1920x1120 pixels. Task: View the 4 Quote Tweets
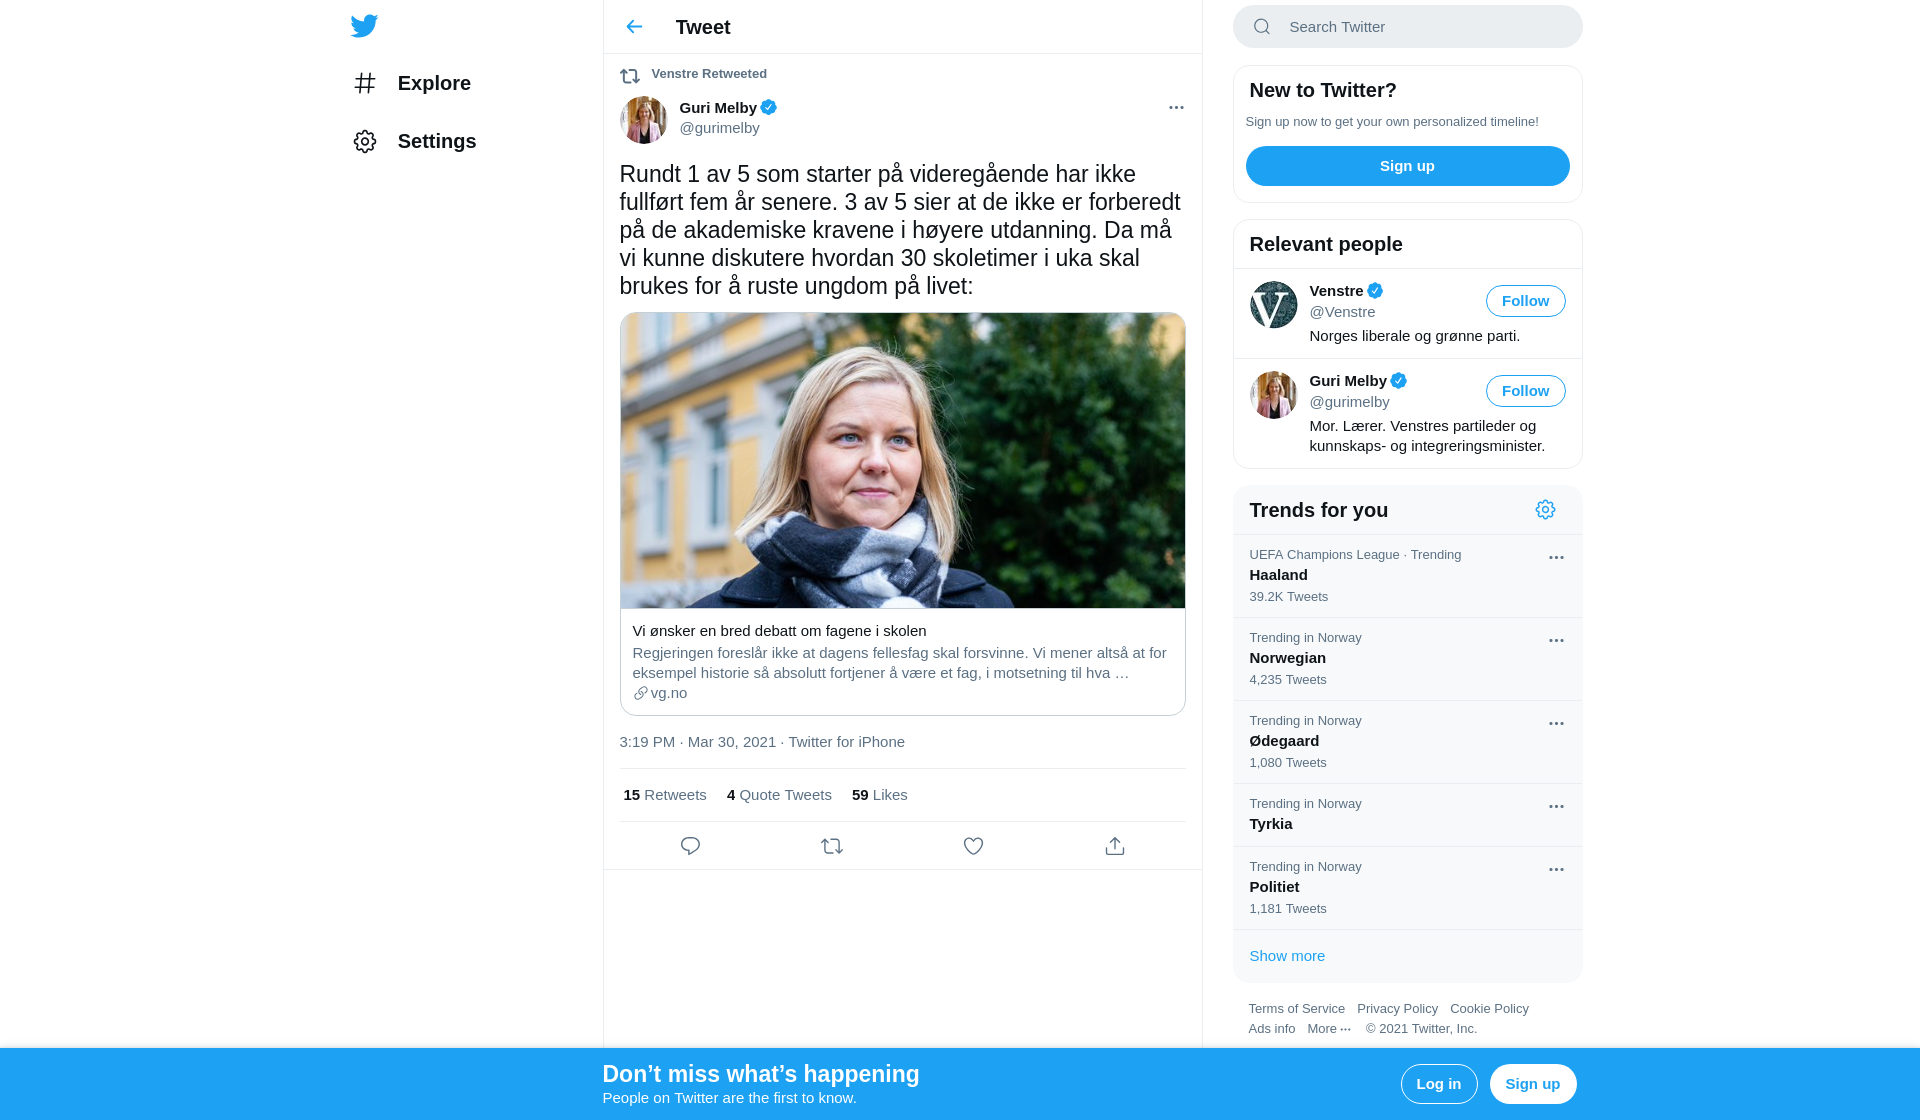pyautogui.click(x=779, y=795)
